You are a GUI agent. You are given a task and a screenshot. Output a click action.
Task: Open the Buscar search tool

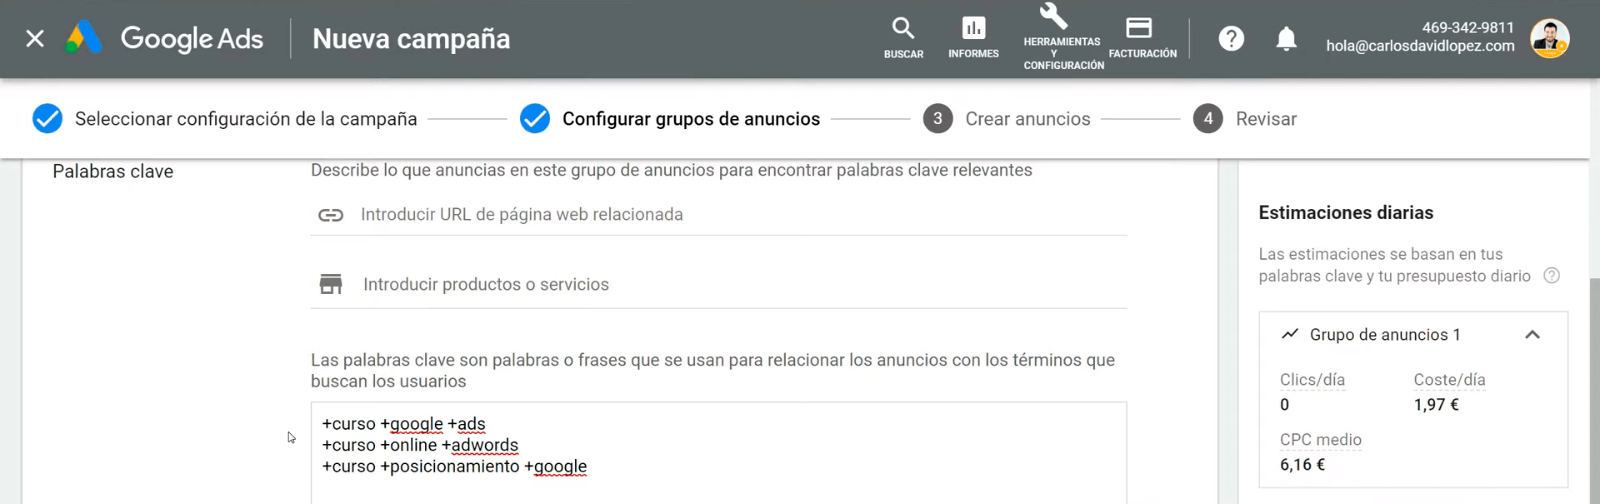[903, 38]
